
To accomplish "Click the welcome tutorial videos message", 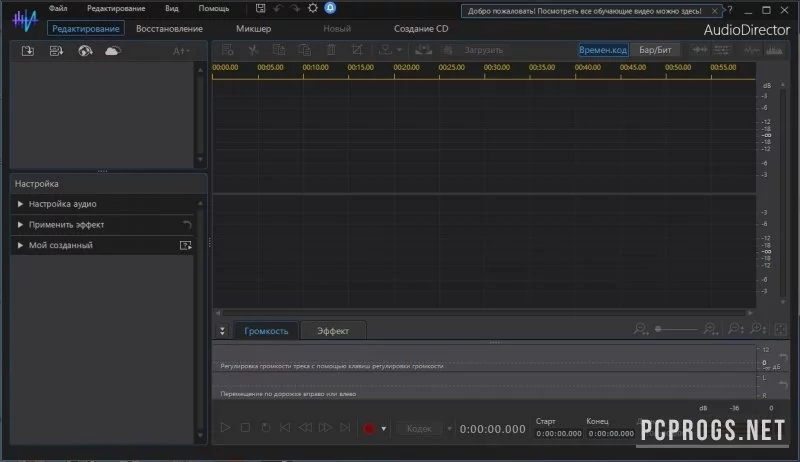I will [x=584, y=11].
